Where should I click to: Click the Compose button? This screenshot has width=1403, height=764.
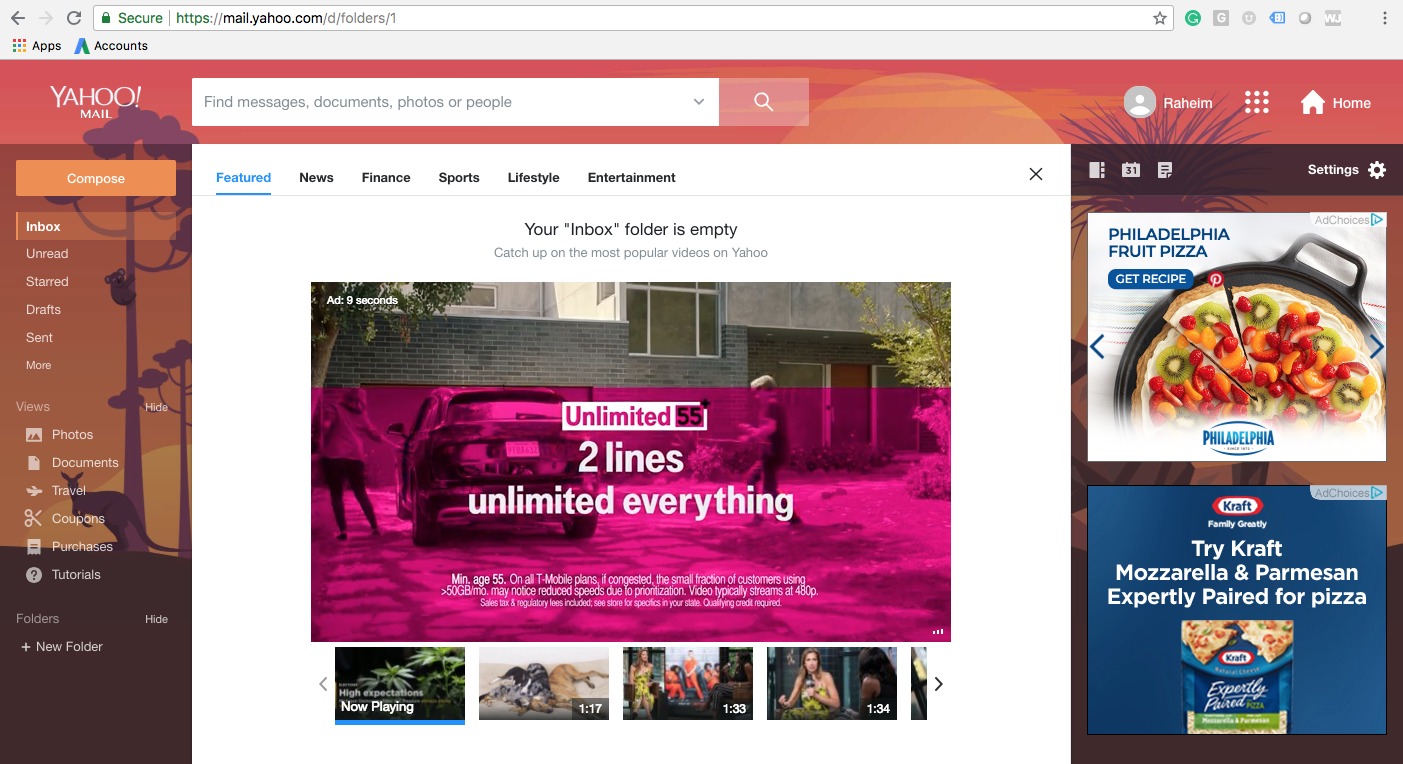point(96,178)
